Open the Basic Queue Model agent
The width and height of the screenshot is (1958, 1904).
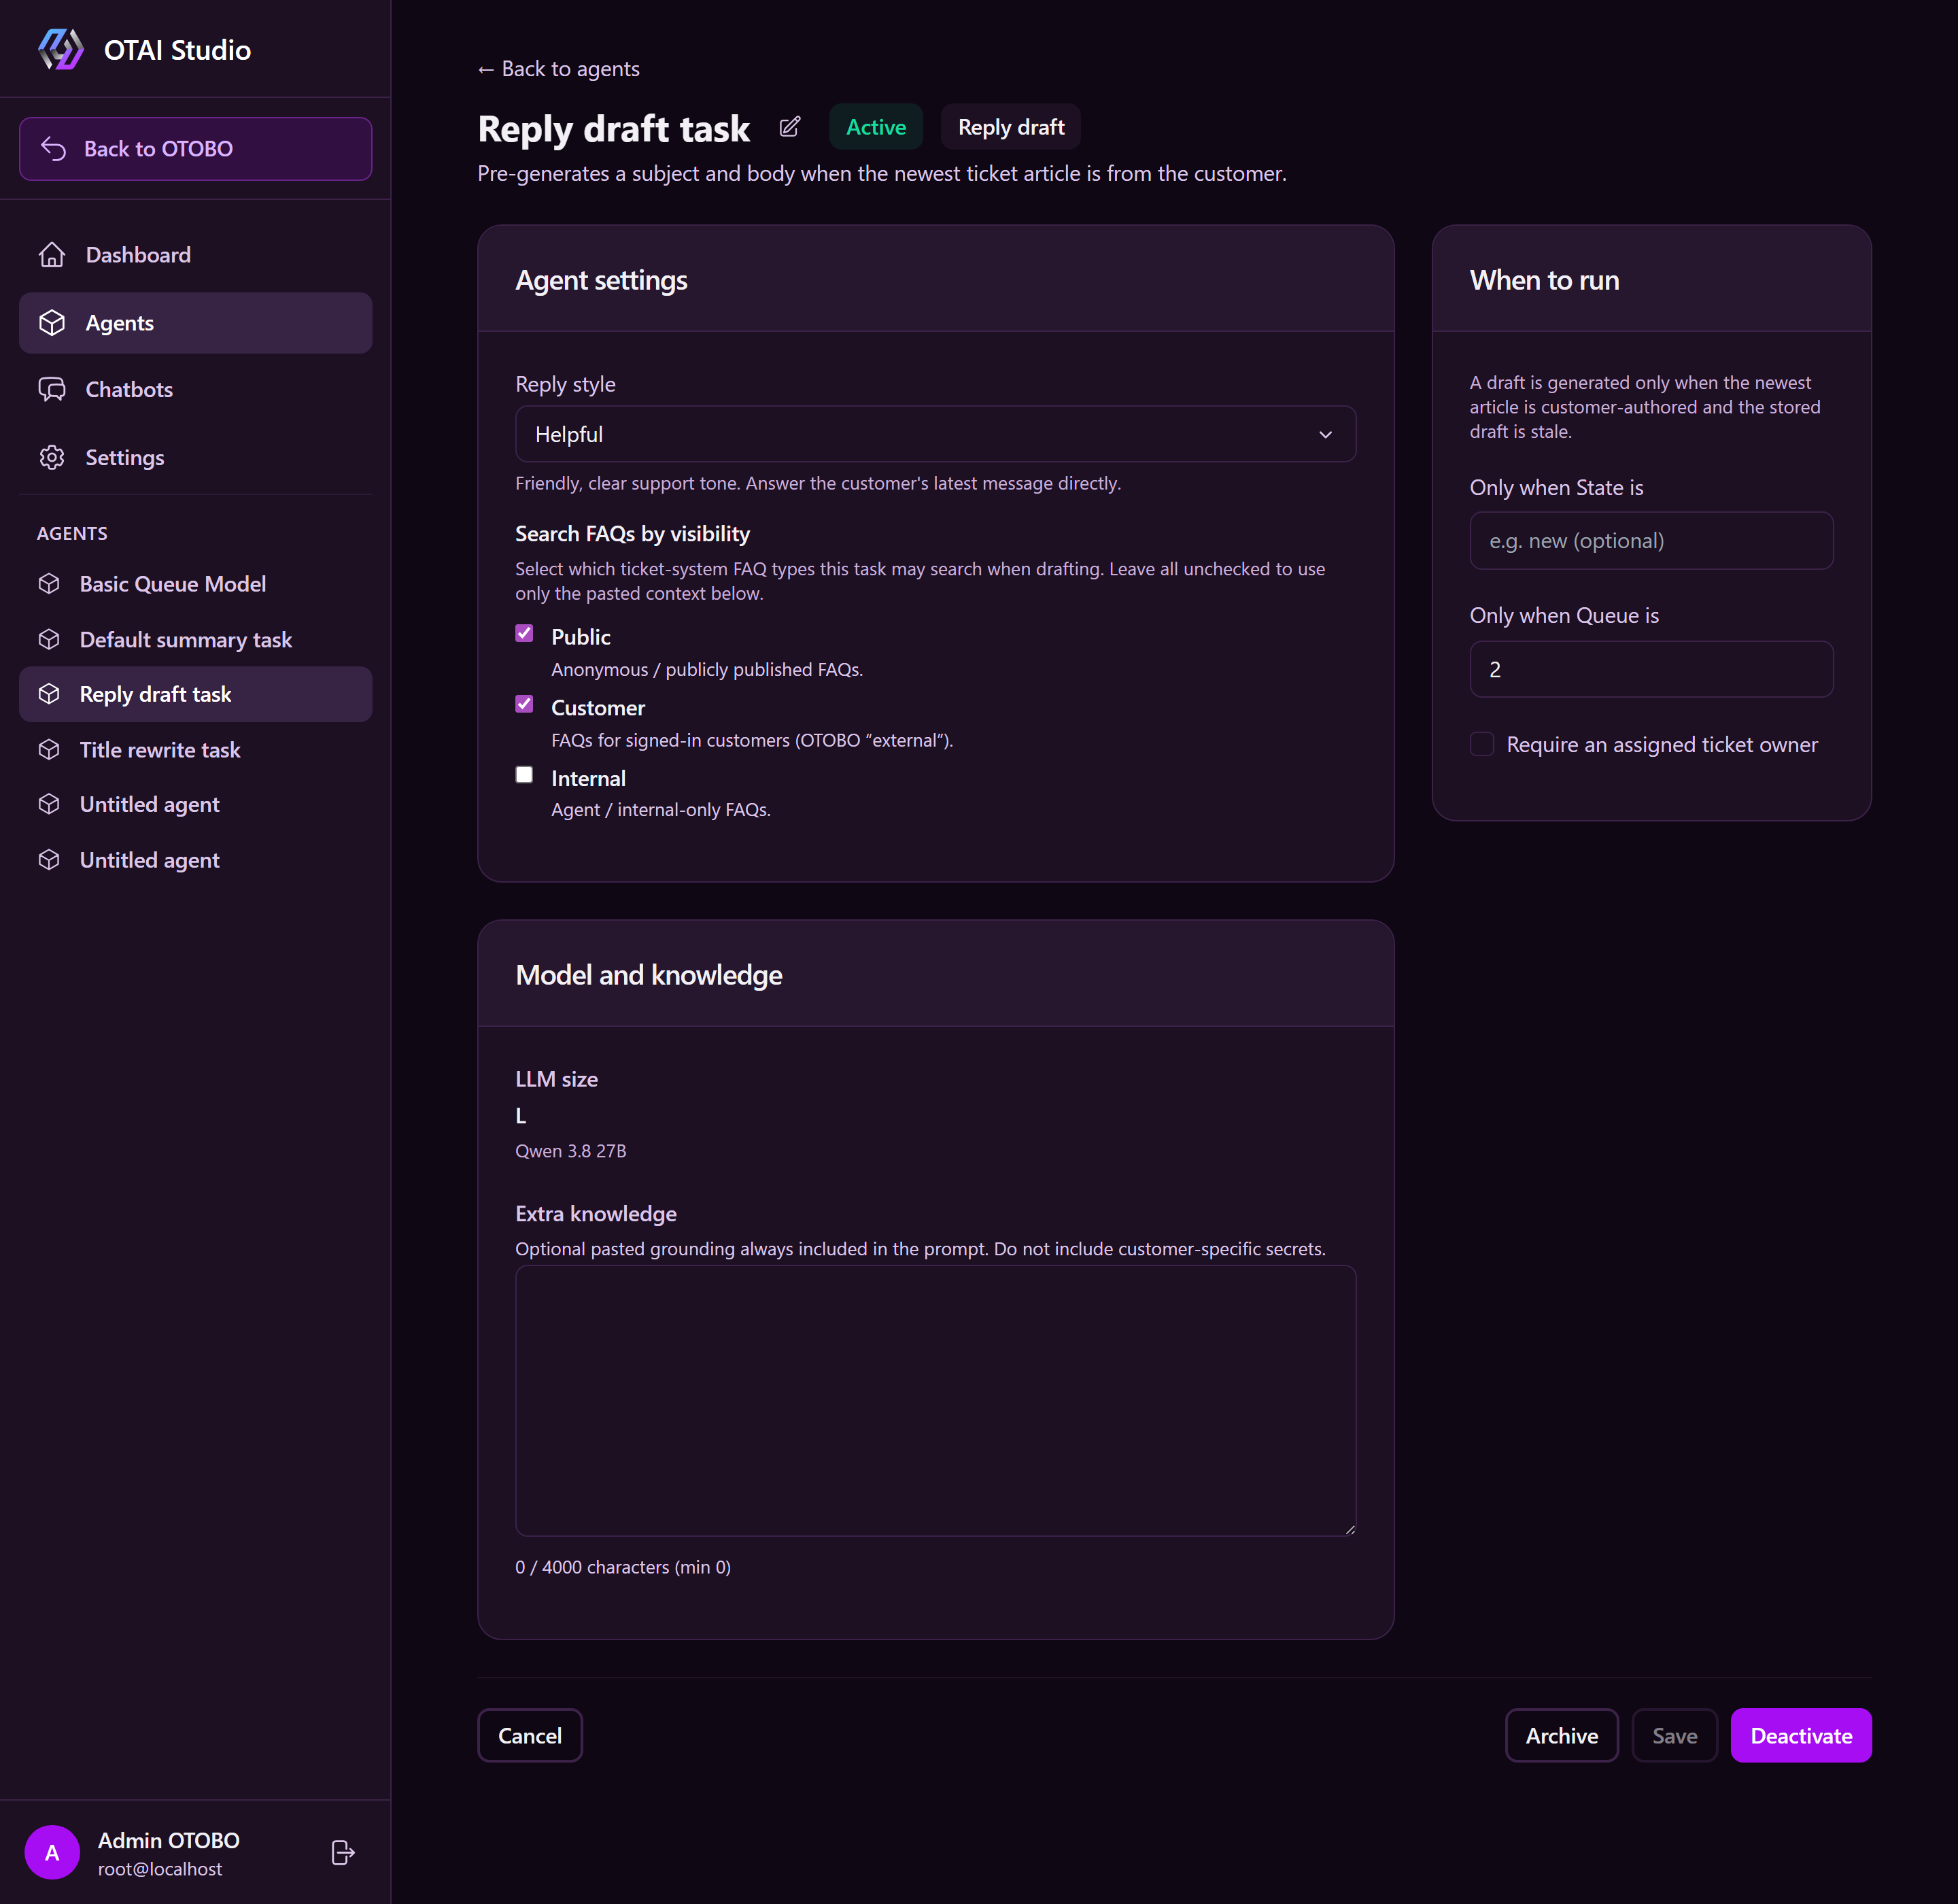tap(195, 584)
